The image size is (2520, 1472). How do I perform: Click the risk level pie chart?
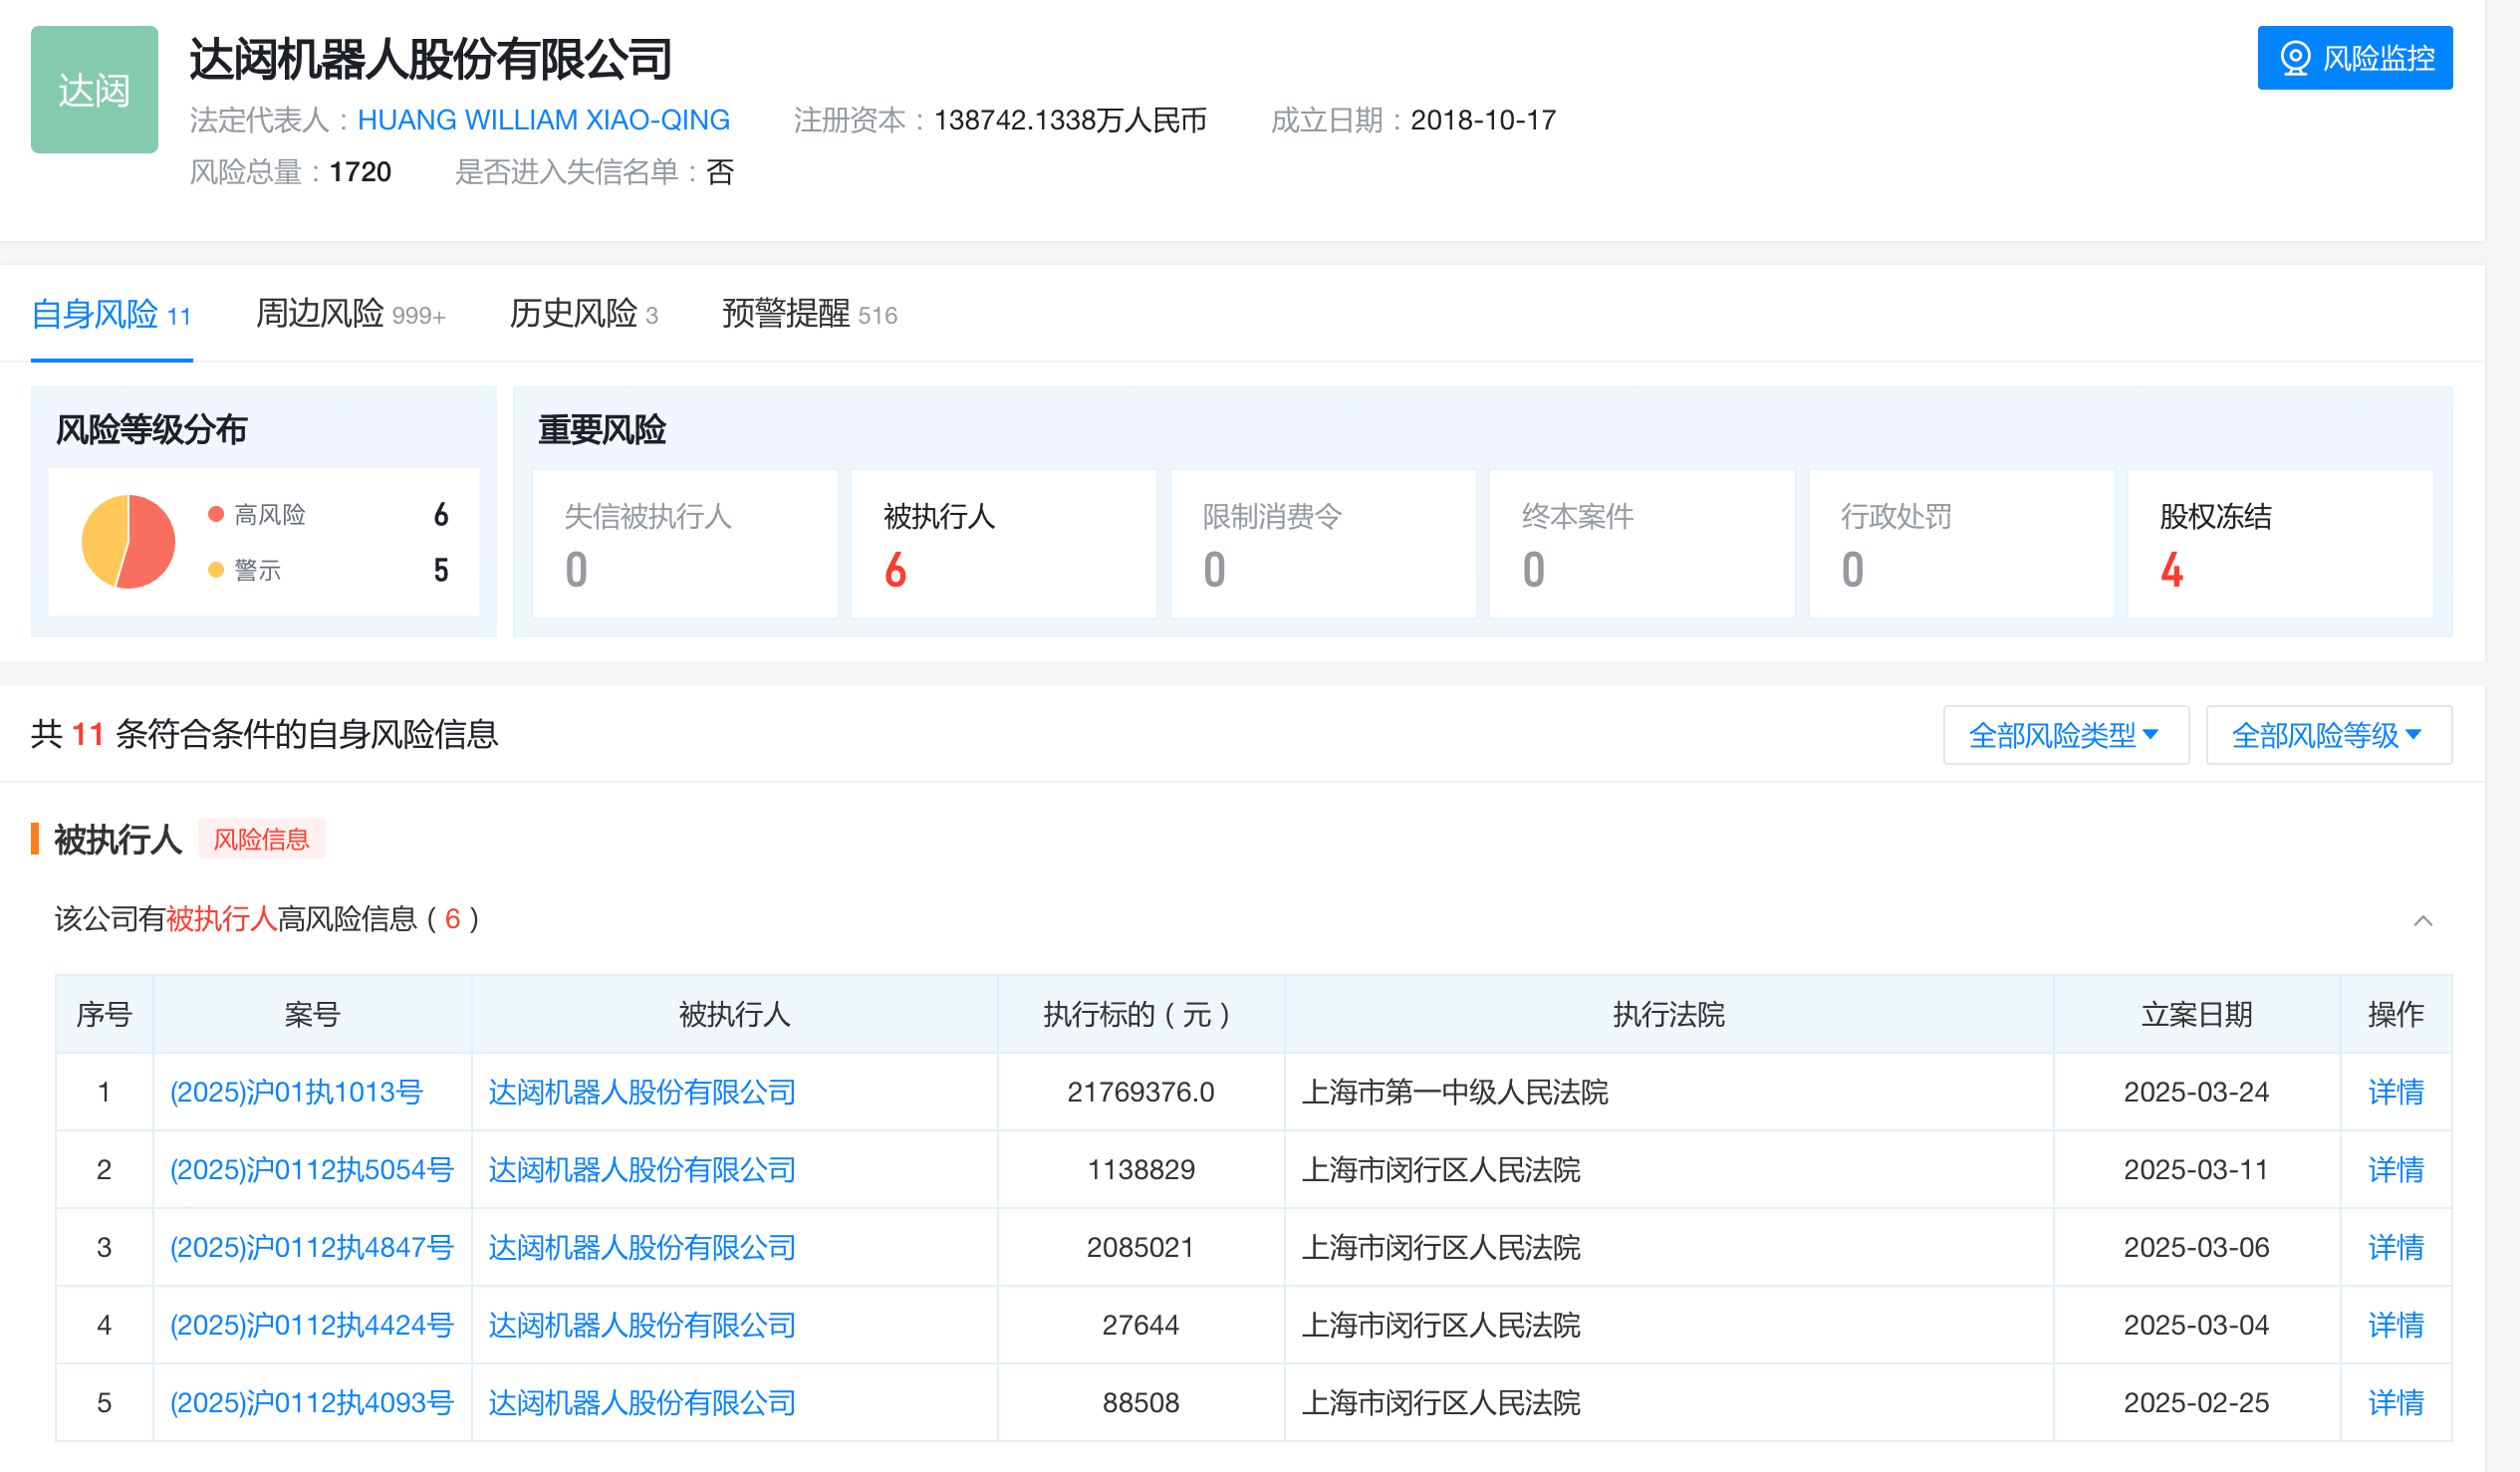click(x=128, y=541)
